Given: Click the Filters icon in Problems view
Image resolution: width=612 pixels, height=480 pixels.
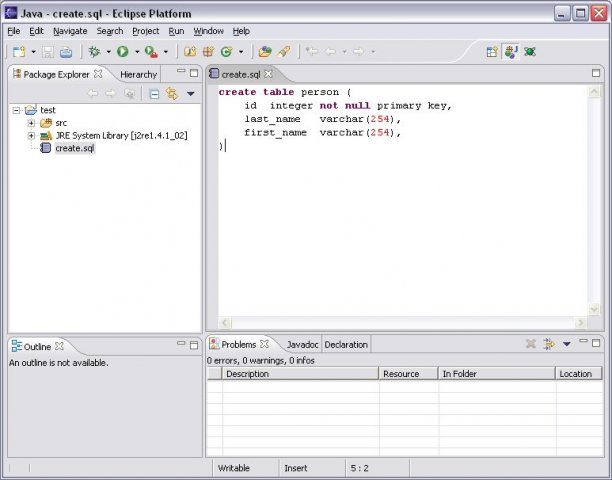Looking at the screenshot, I should coord(549,344).
